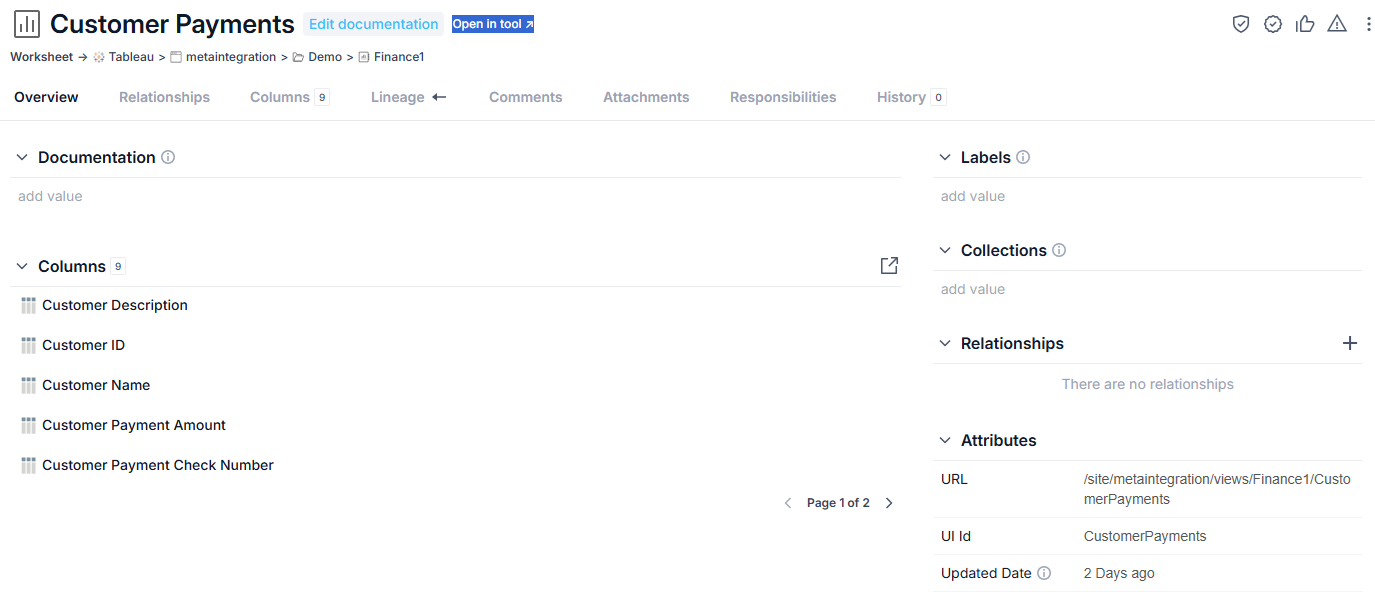The height and width of the screenshot is (597, 1375).
Task: Click column icon for Customer Payment Amount
Action: coord(28,425)
